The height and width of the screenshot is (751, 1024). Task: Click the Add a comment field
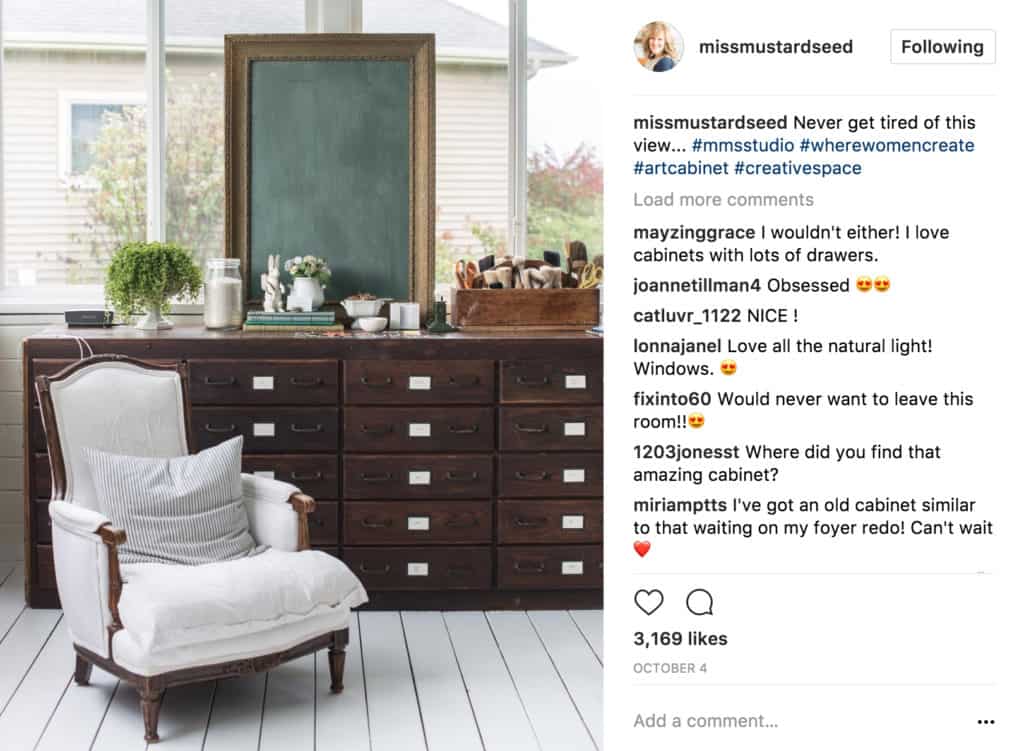tap(800, 721)
